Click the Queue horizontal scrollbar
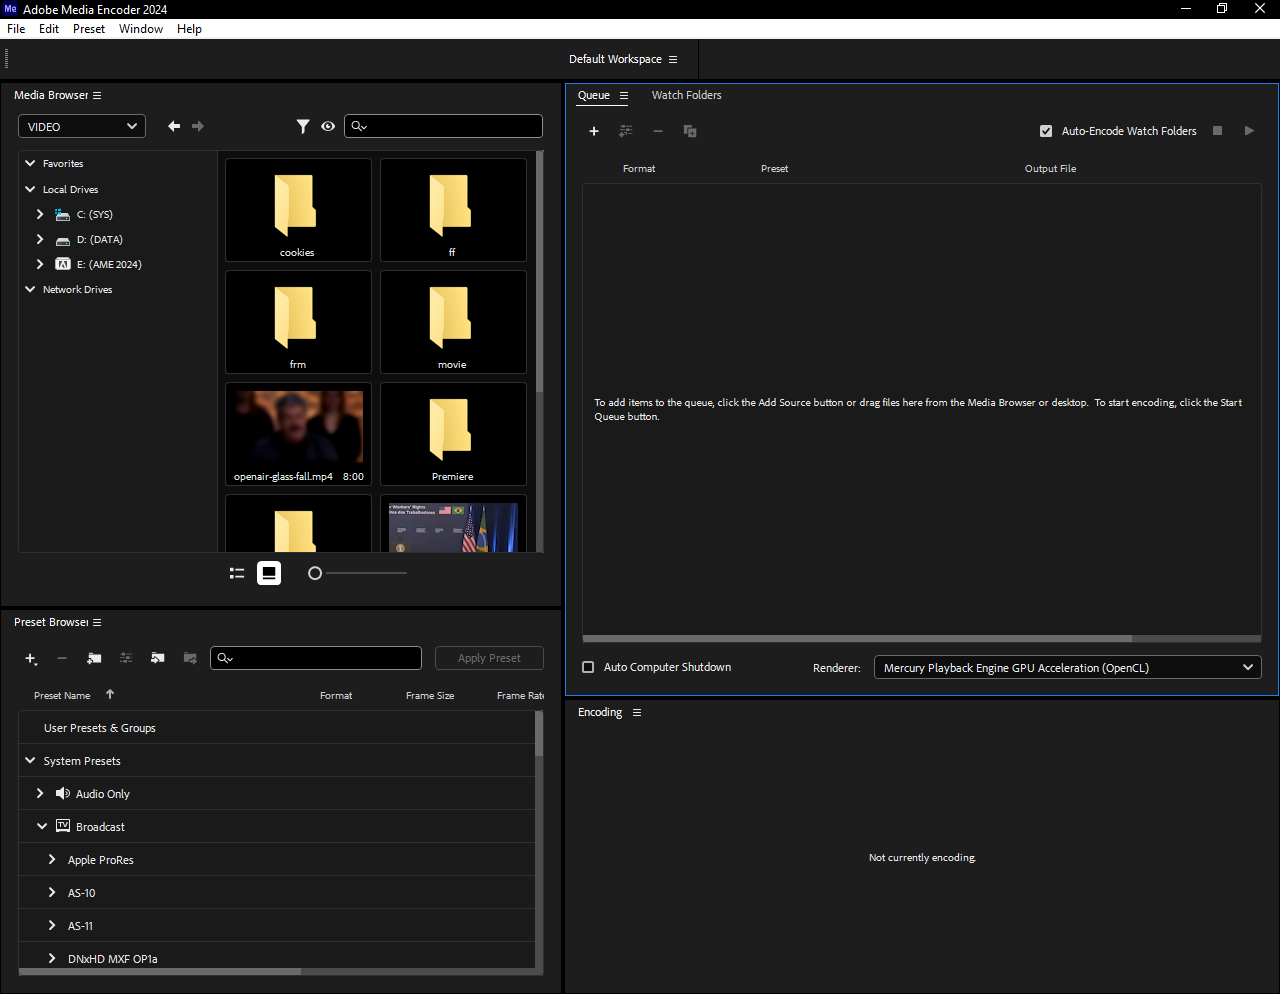This screenshot has height=994, width=1280. click(857, 638)
